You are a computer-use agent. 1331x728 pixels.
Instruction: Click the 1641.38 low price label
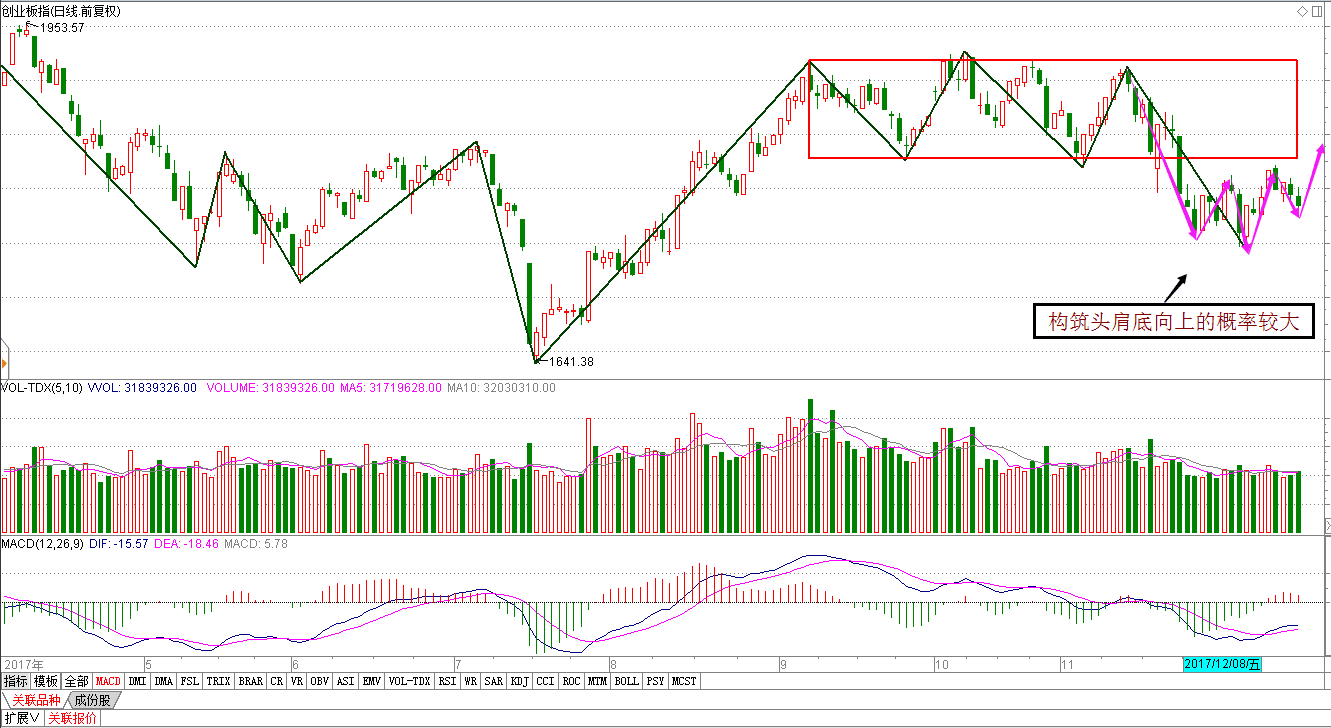[572, 362]
